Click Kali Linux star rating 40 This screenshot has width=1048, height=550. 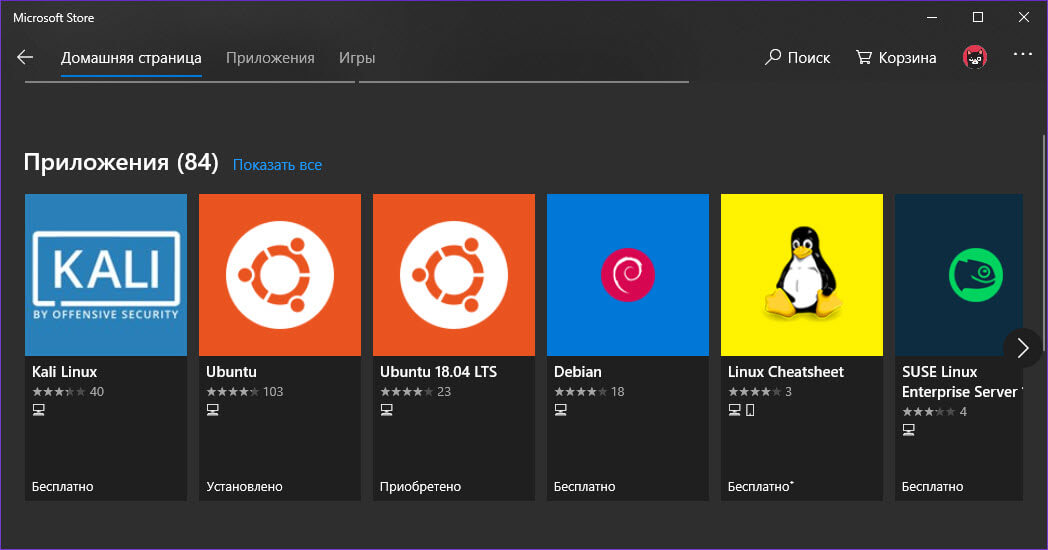coord(68,392)
